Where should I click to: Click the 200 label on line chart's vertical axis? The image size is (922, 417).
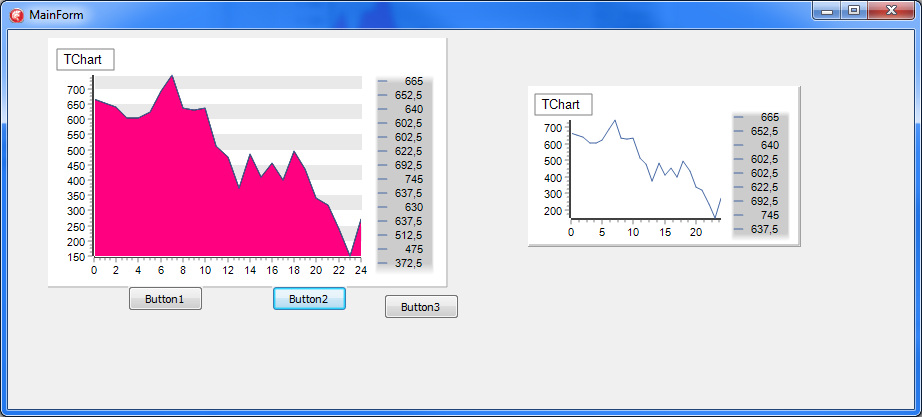click(554, 211)
